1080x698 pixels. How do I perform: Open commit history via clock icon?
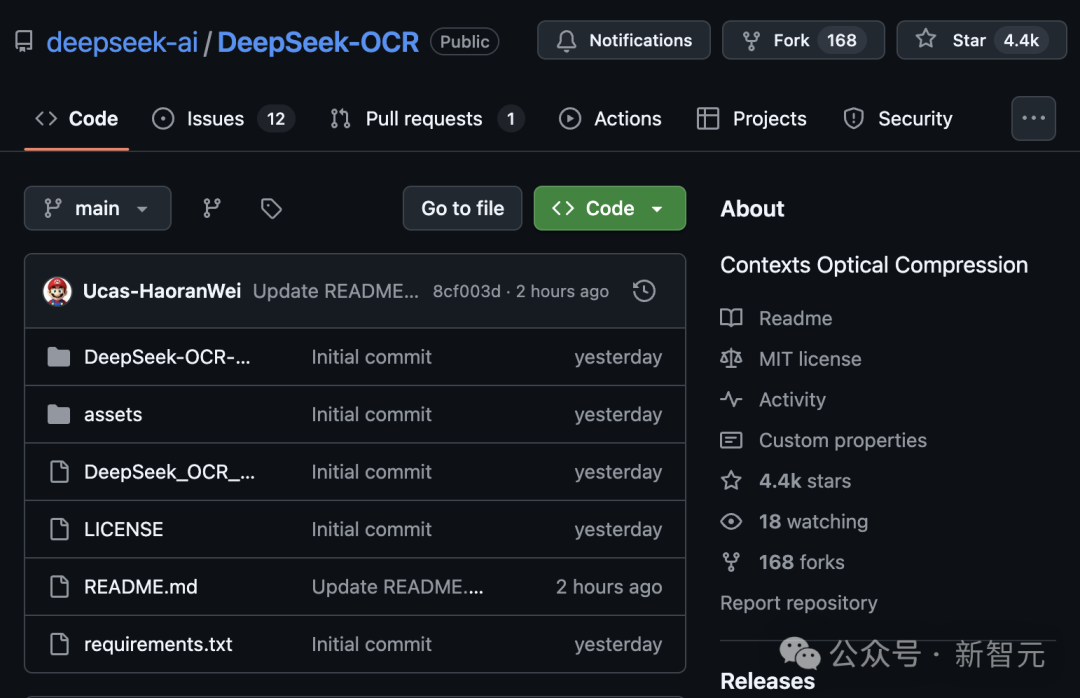pyautogui.click(x=644, y=291)
